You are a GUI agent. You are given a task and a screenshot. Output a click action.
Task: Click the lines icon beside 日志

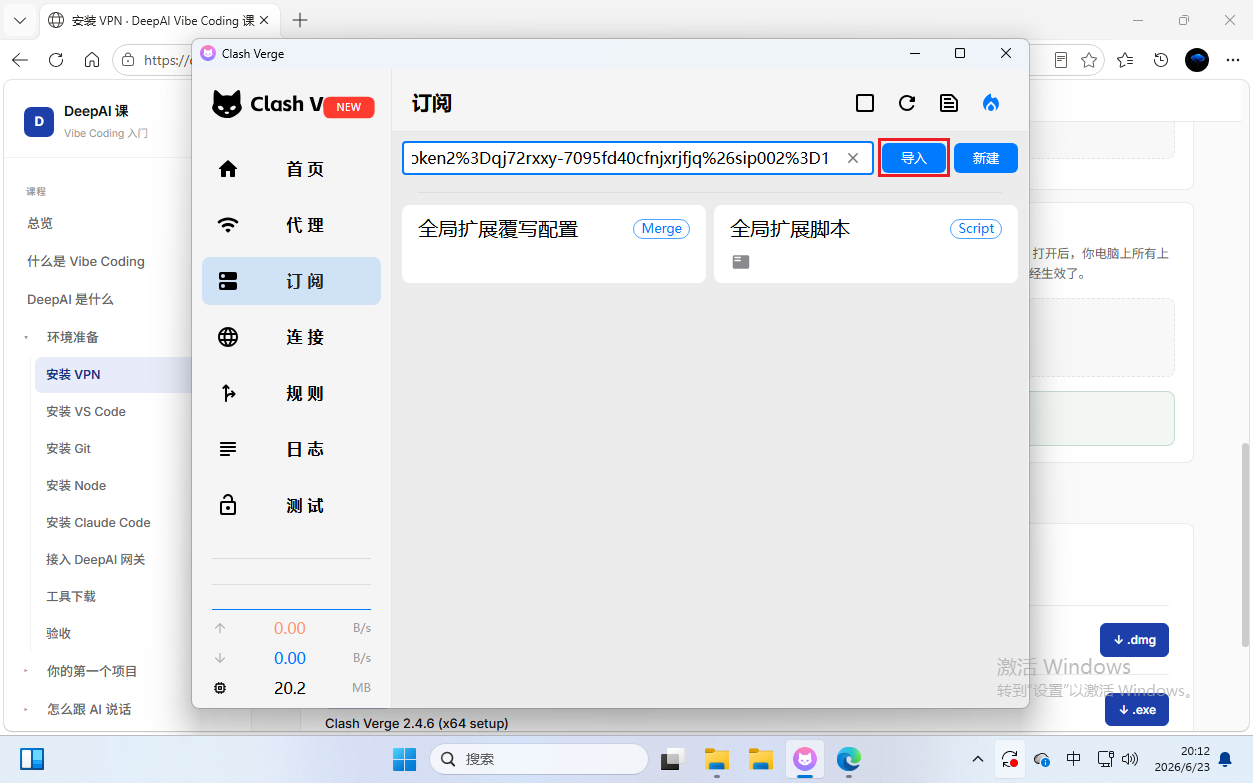point(228,449)
